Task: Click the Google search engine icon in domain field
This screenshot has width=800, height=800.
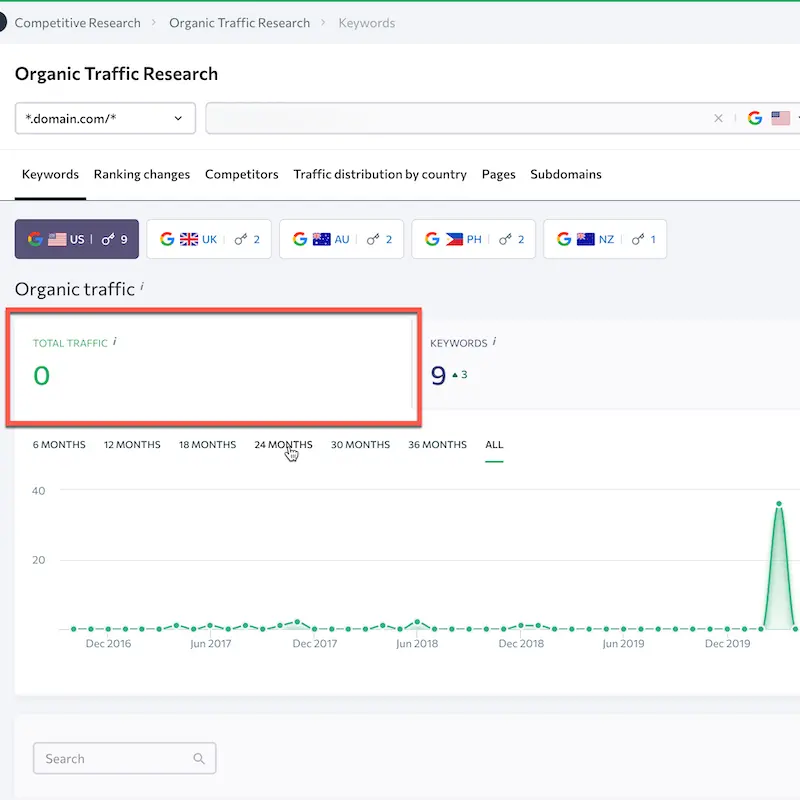Action: point(755,118)
